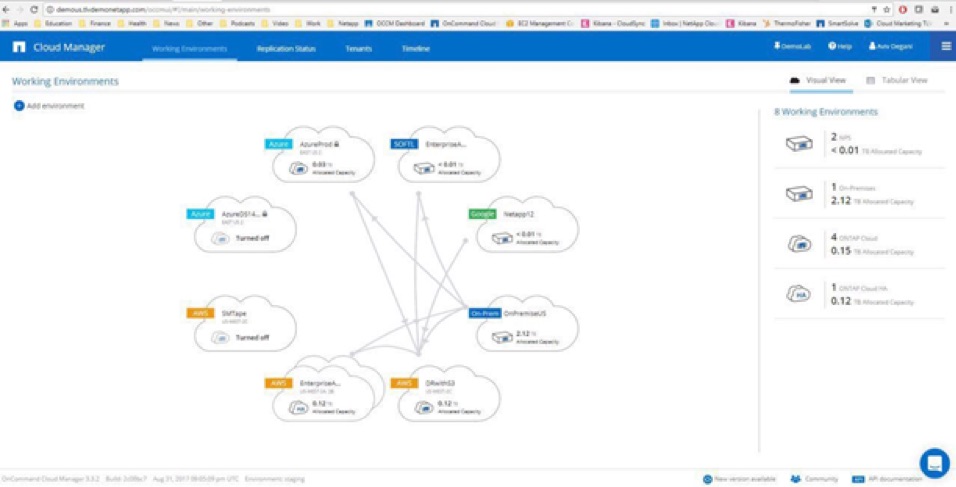Open the hamburger menu in header
This screenshot has height=487, width=956.
click(945, 47)
